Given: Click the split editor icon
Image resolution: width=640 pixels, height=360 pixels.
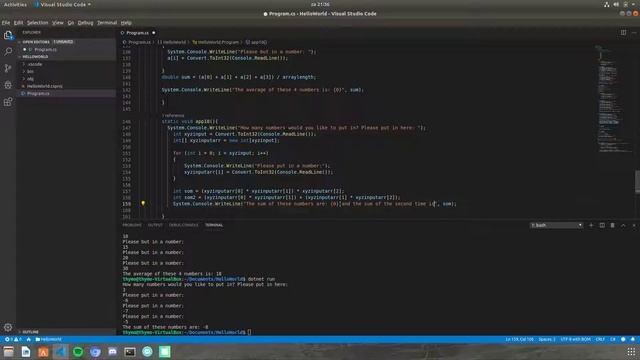Looking at the screenshot, I should [x=623, y=33].
